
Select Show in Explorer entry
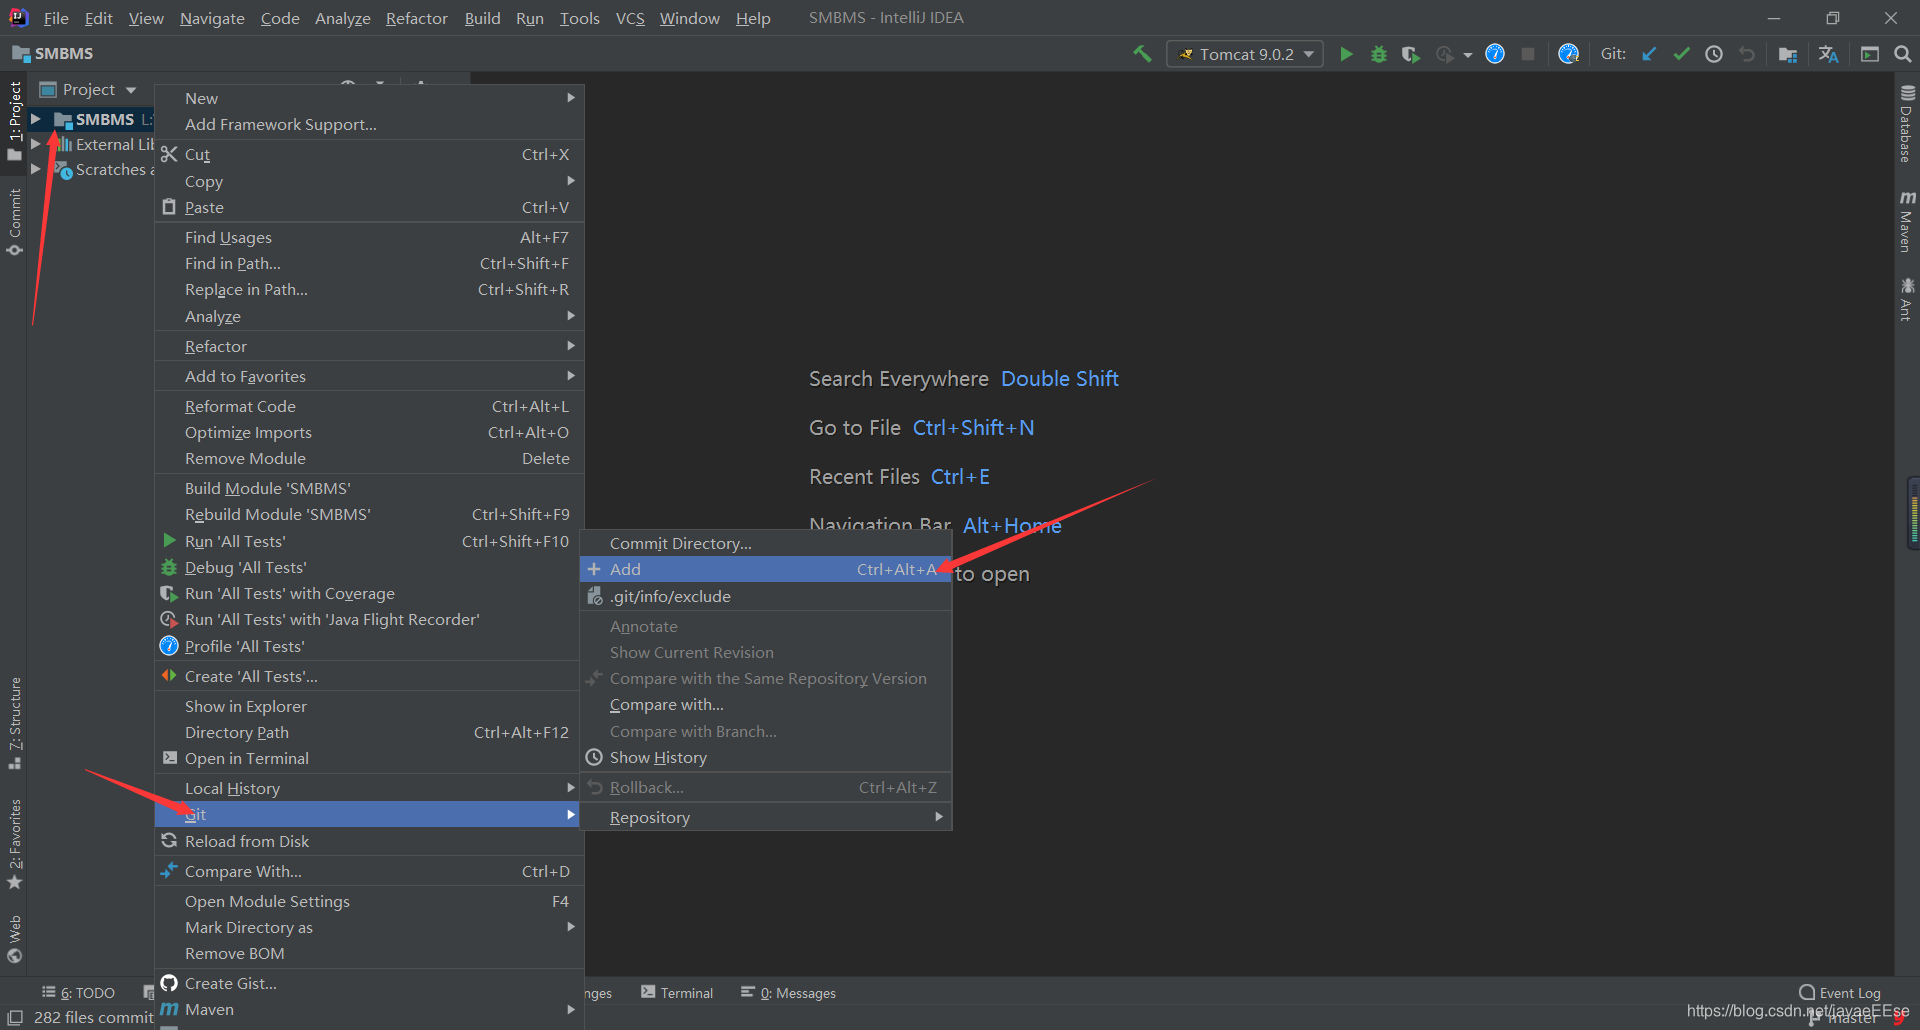[x=369, y=706]
